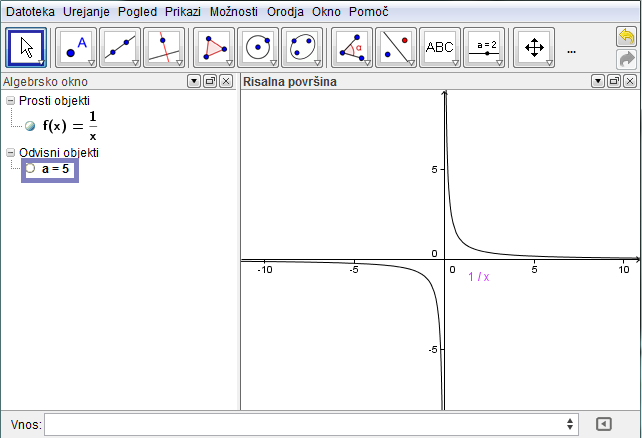Select the Circle with center tool
Image resolution: width=642 pixels, height=438 pixels.
click(x=258, y=47)
